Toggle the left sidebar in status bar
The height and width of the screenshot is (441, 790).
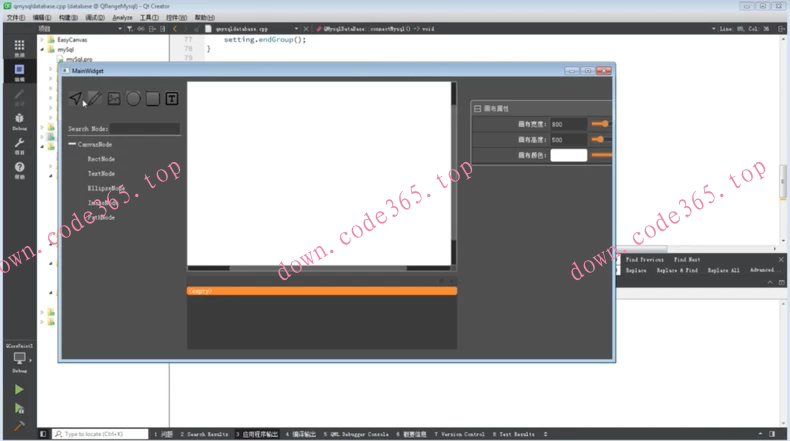(43, 434)
